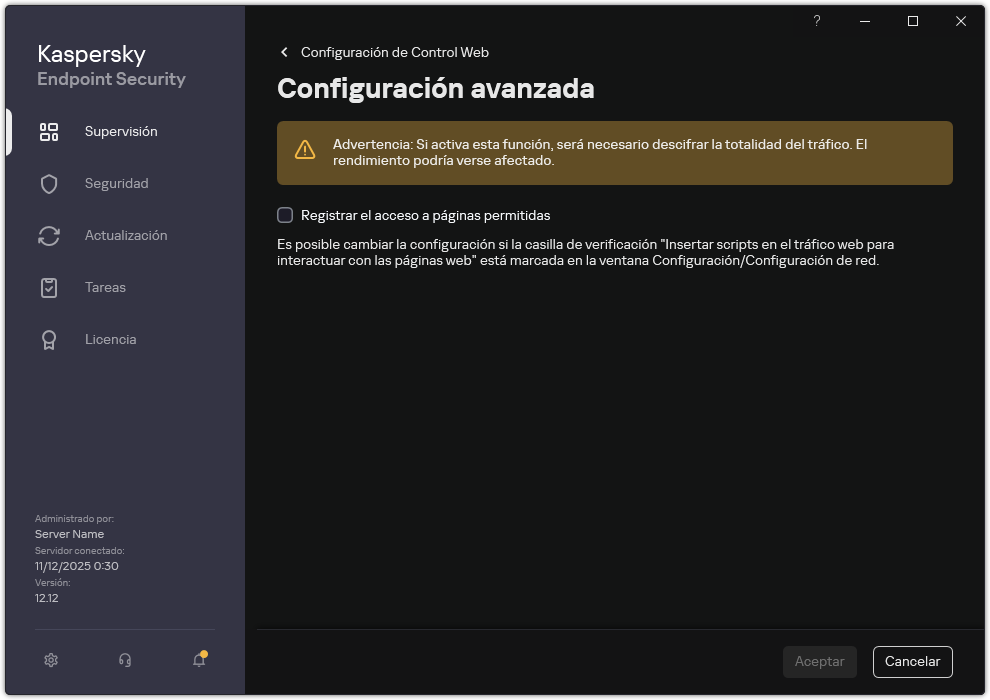The height and width of the screenshot is (700, 990).
Task: Click the Kaspersky Endpoint Security logo
Action: (x=110, y=64)
